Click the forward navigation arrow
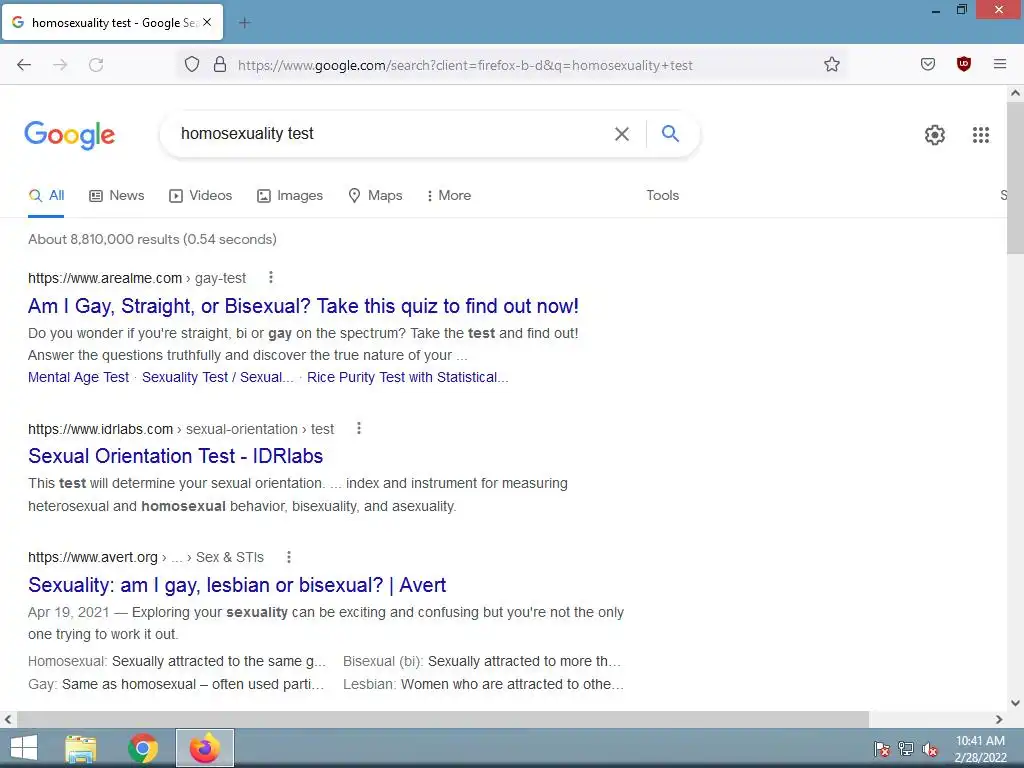This screenshot has width=1024, height=768. click(x=60, y=65)
